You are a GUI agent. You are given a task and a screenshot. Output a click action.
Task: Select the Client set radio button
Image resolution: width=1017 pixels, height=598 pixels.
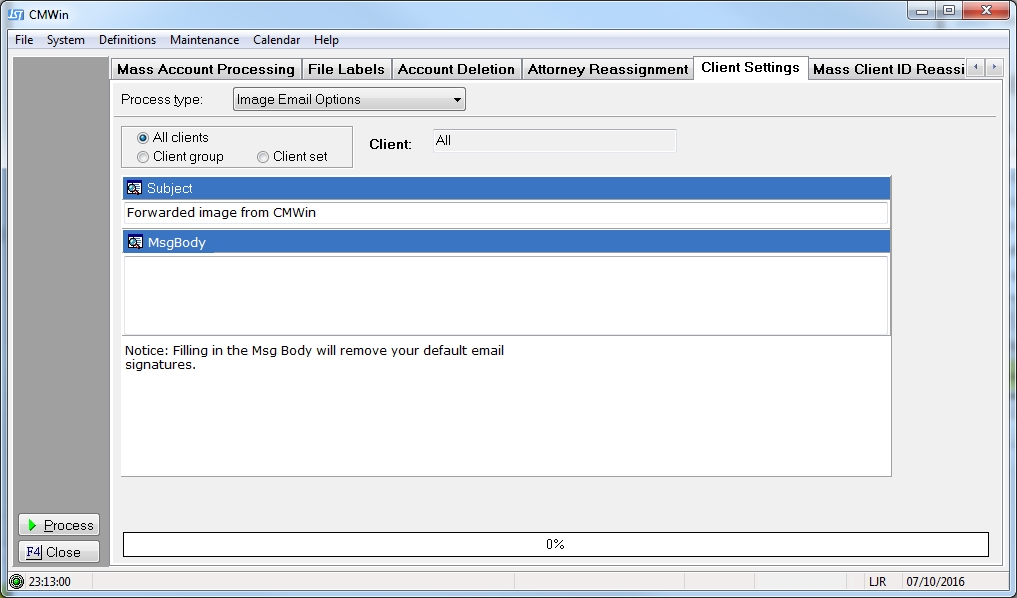pos(263,157)
